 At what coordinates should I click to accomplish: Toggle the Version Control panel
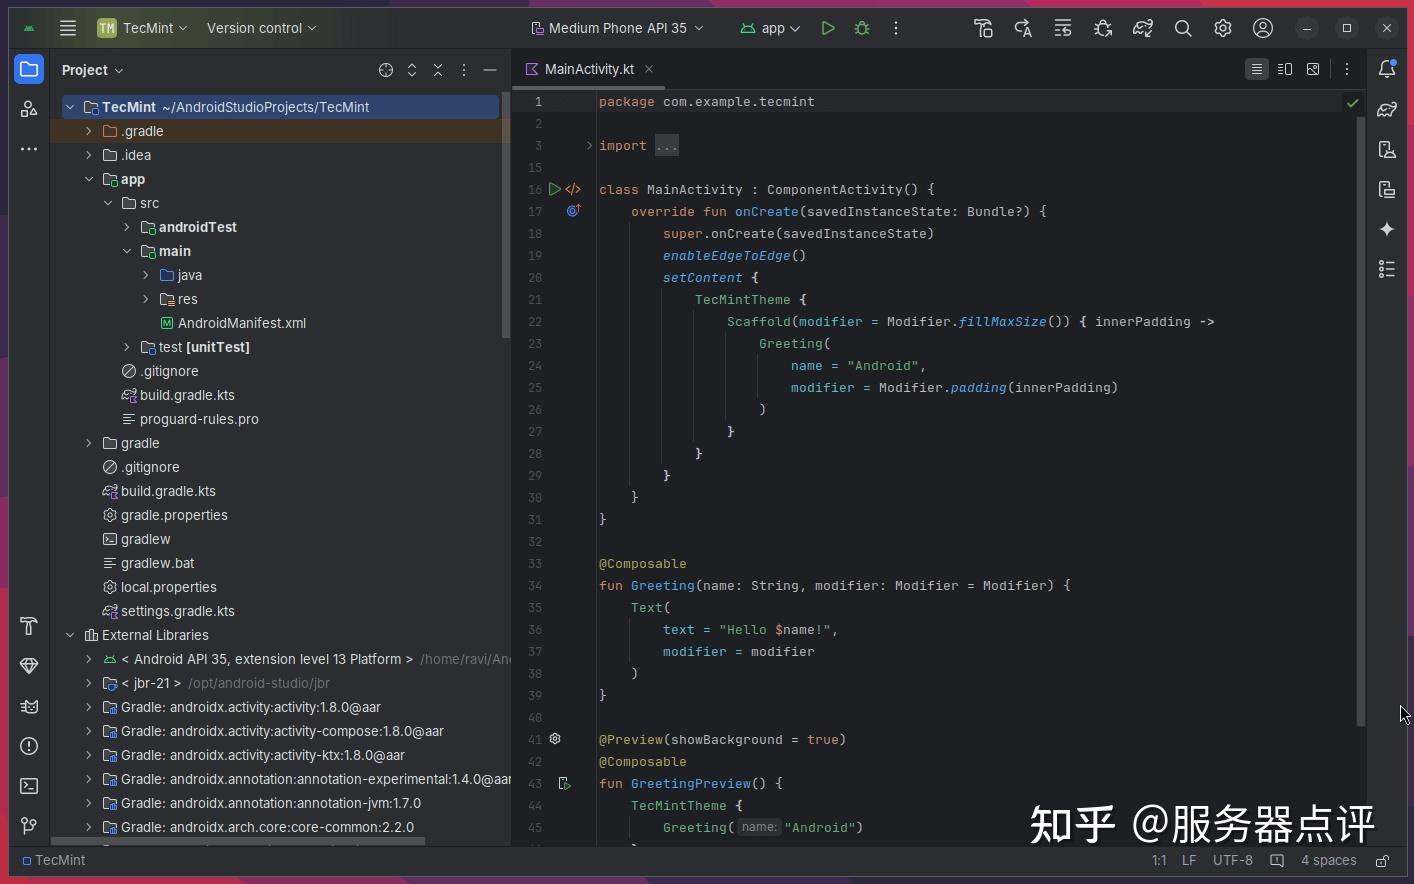[x=29, y=826]
